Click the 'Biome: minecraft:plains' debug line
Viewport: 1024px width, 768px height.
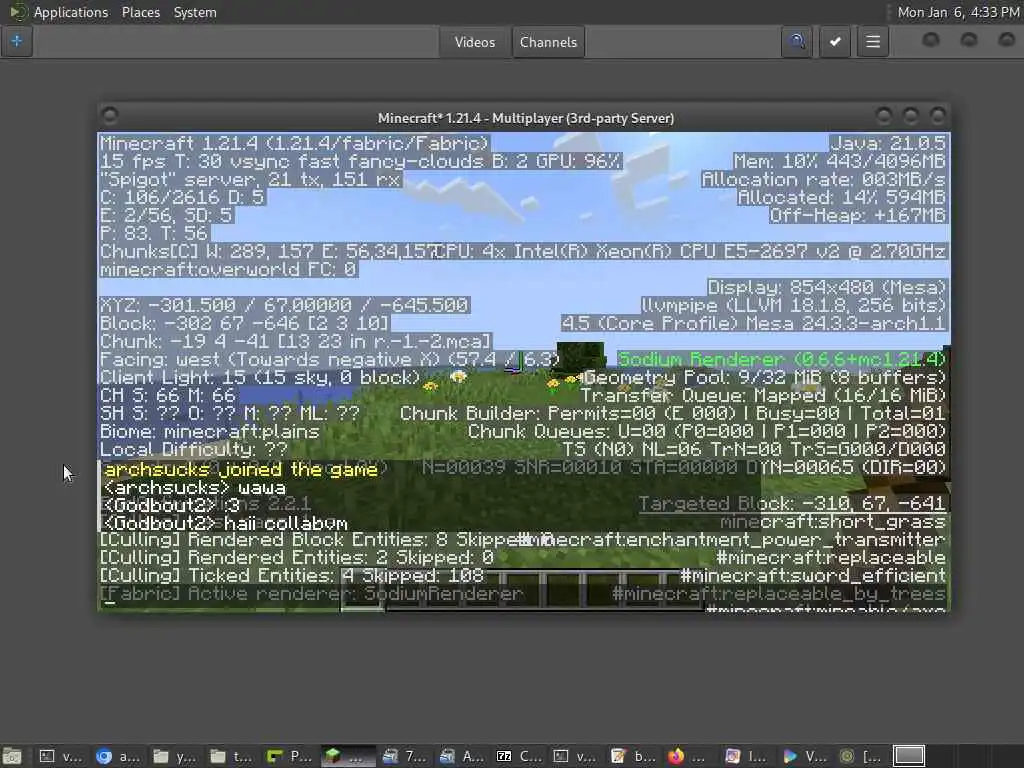[x=210, y=432]
